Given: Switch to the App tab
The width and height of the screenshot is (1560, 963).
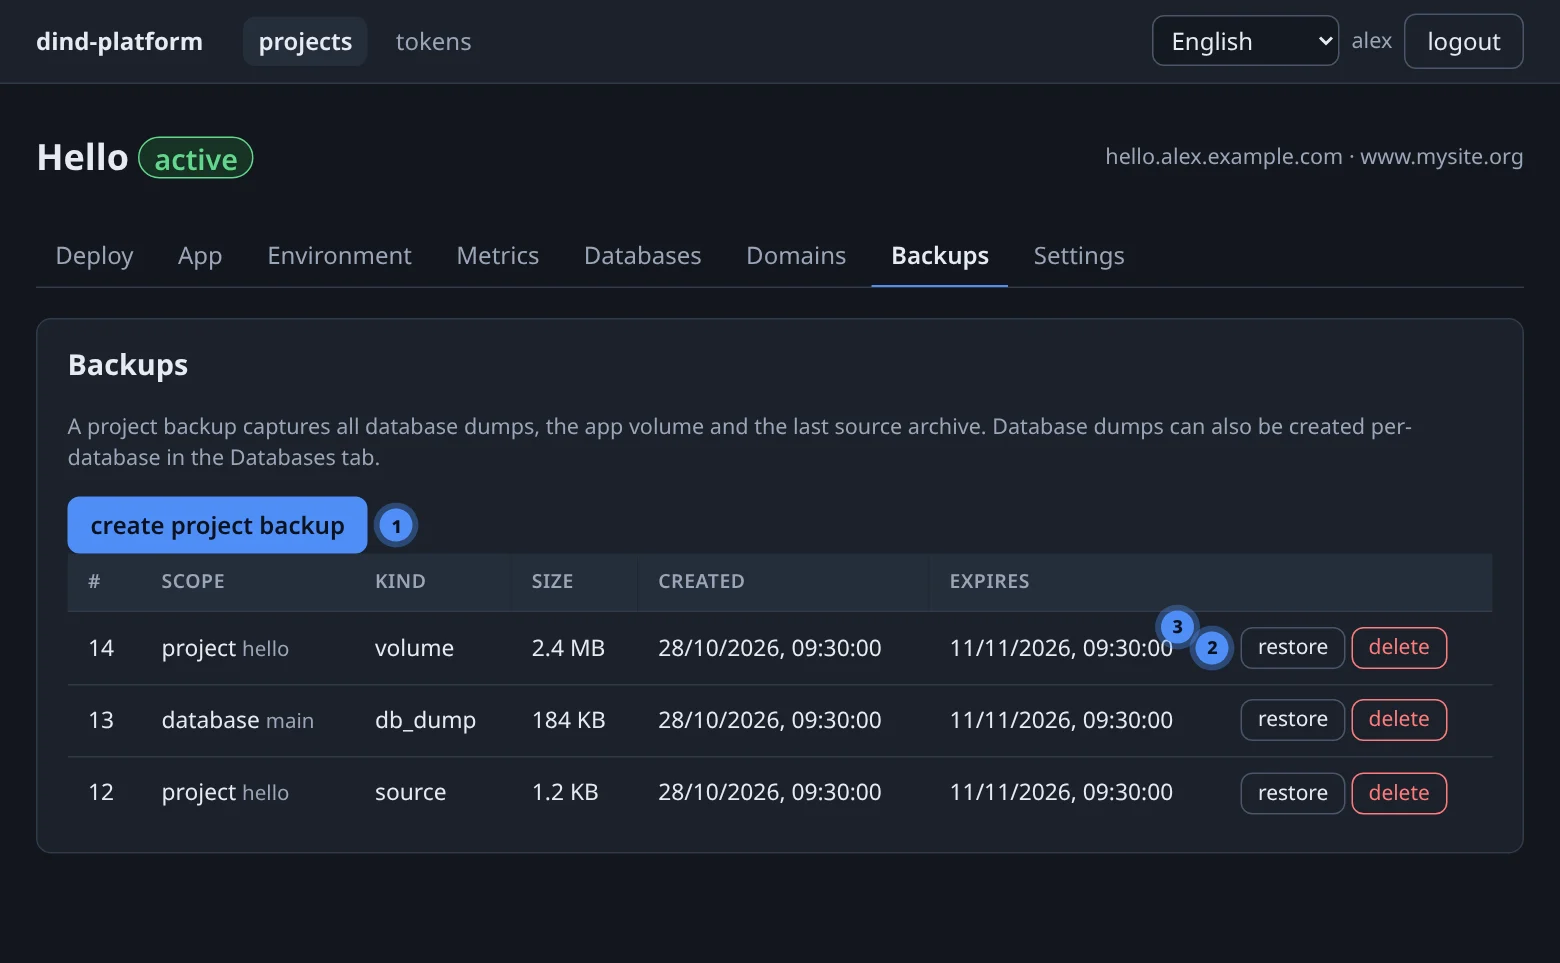Looking at the screenshot, I should click(x=200, y=256).
